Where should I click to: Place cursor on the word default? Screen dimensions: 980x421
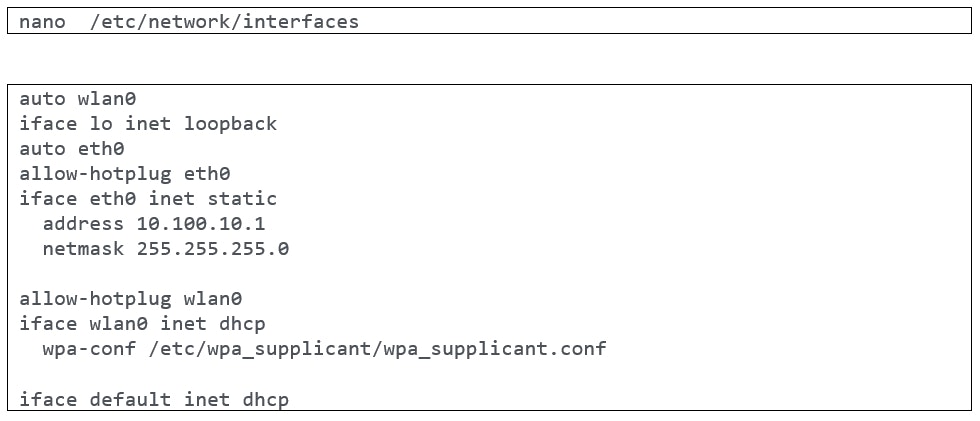tap(130, 400)
